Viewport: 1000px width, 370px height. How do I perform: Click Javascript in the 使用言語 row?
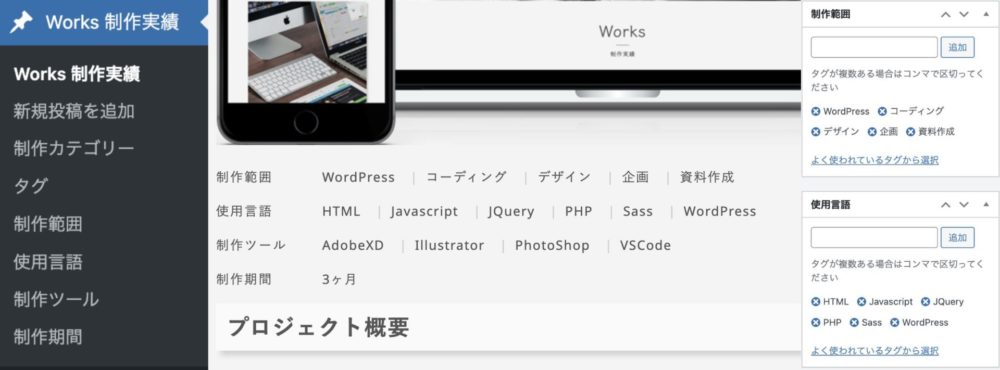click(x=424, y=212)
